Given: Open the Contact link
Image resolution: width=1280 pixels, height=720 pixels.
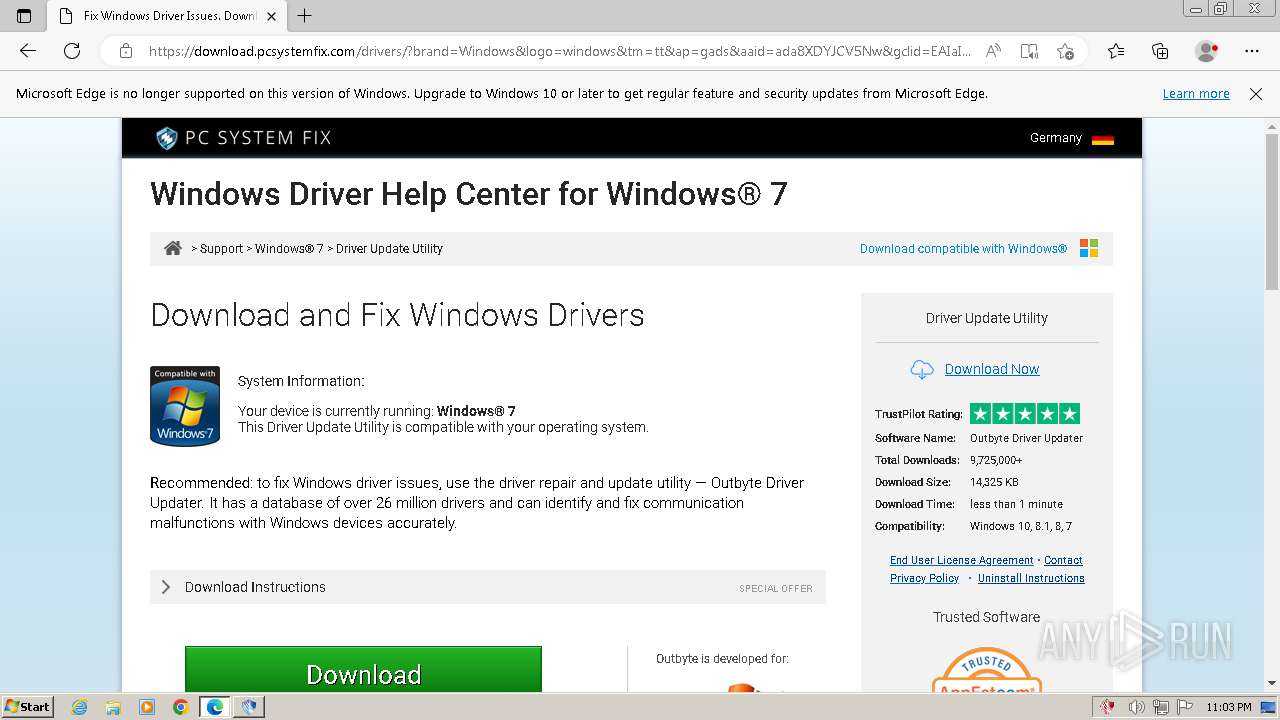Looking at the screenshot, I should click(x=1063, y=560).
